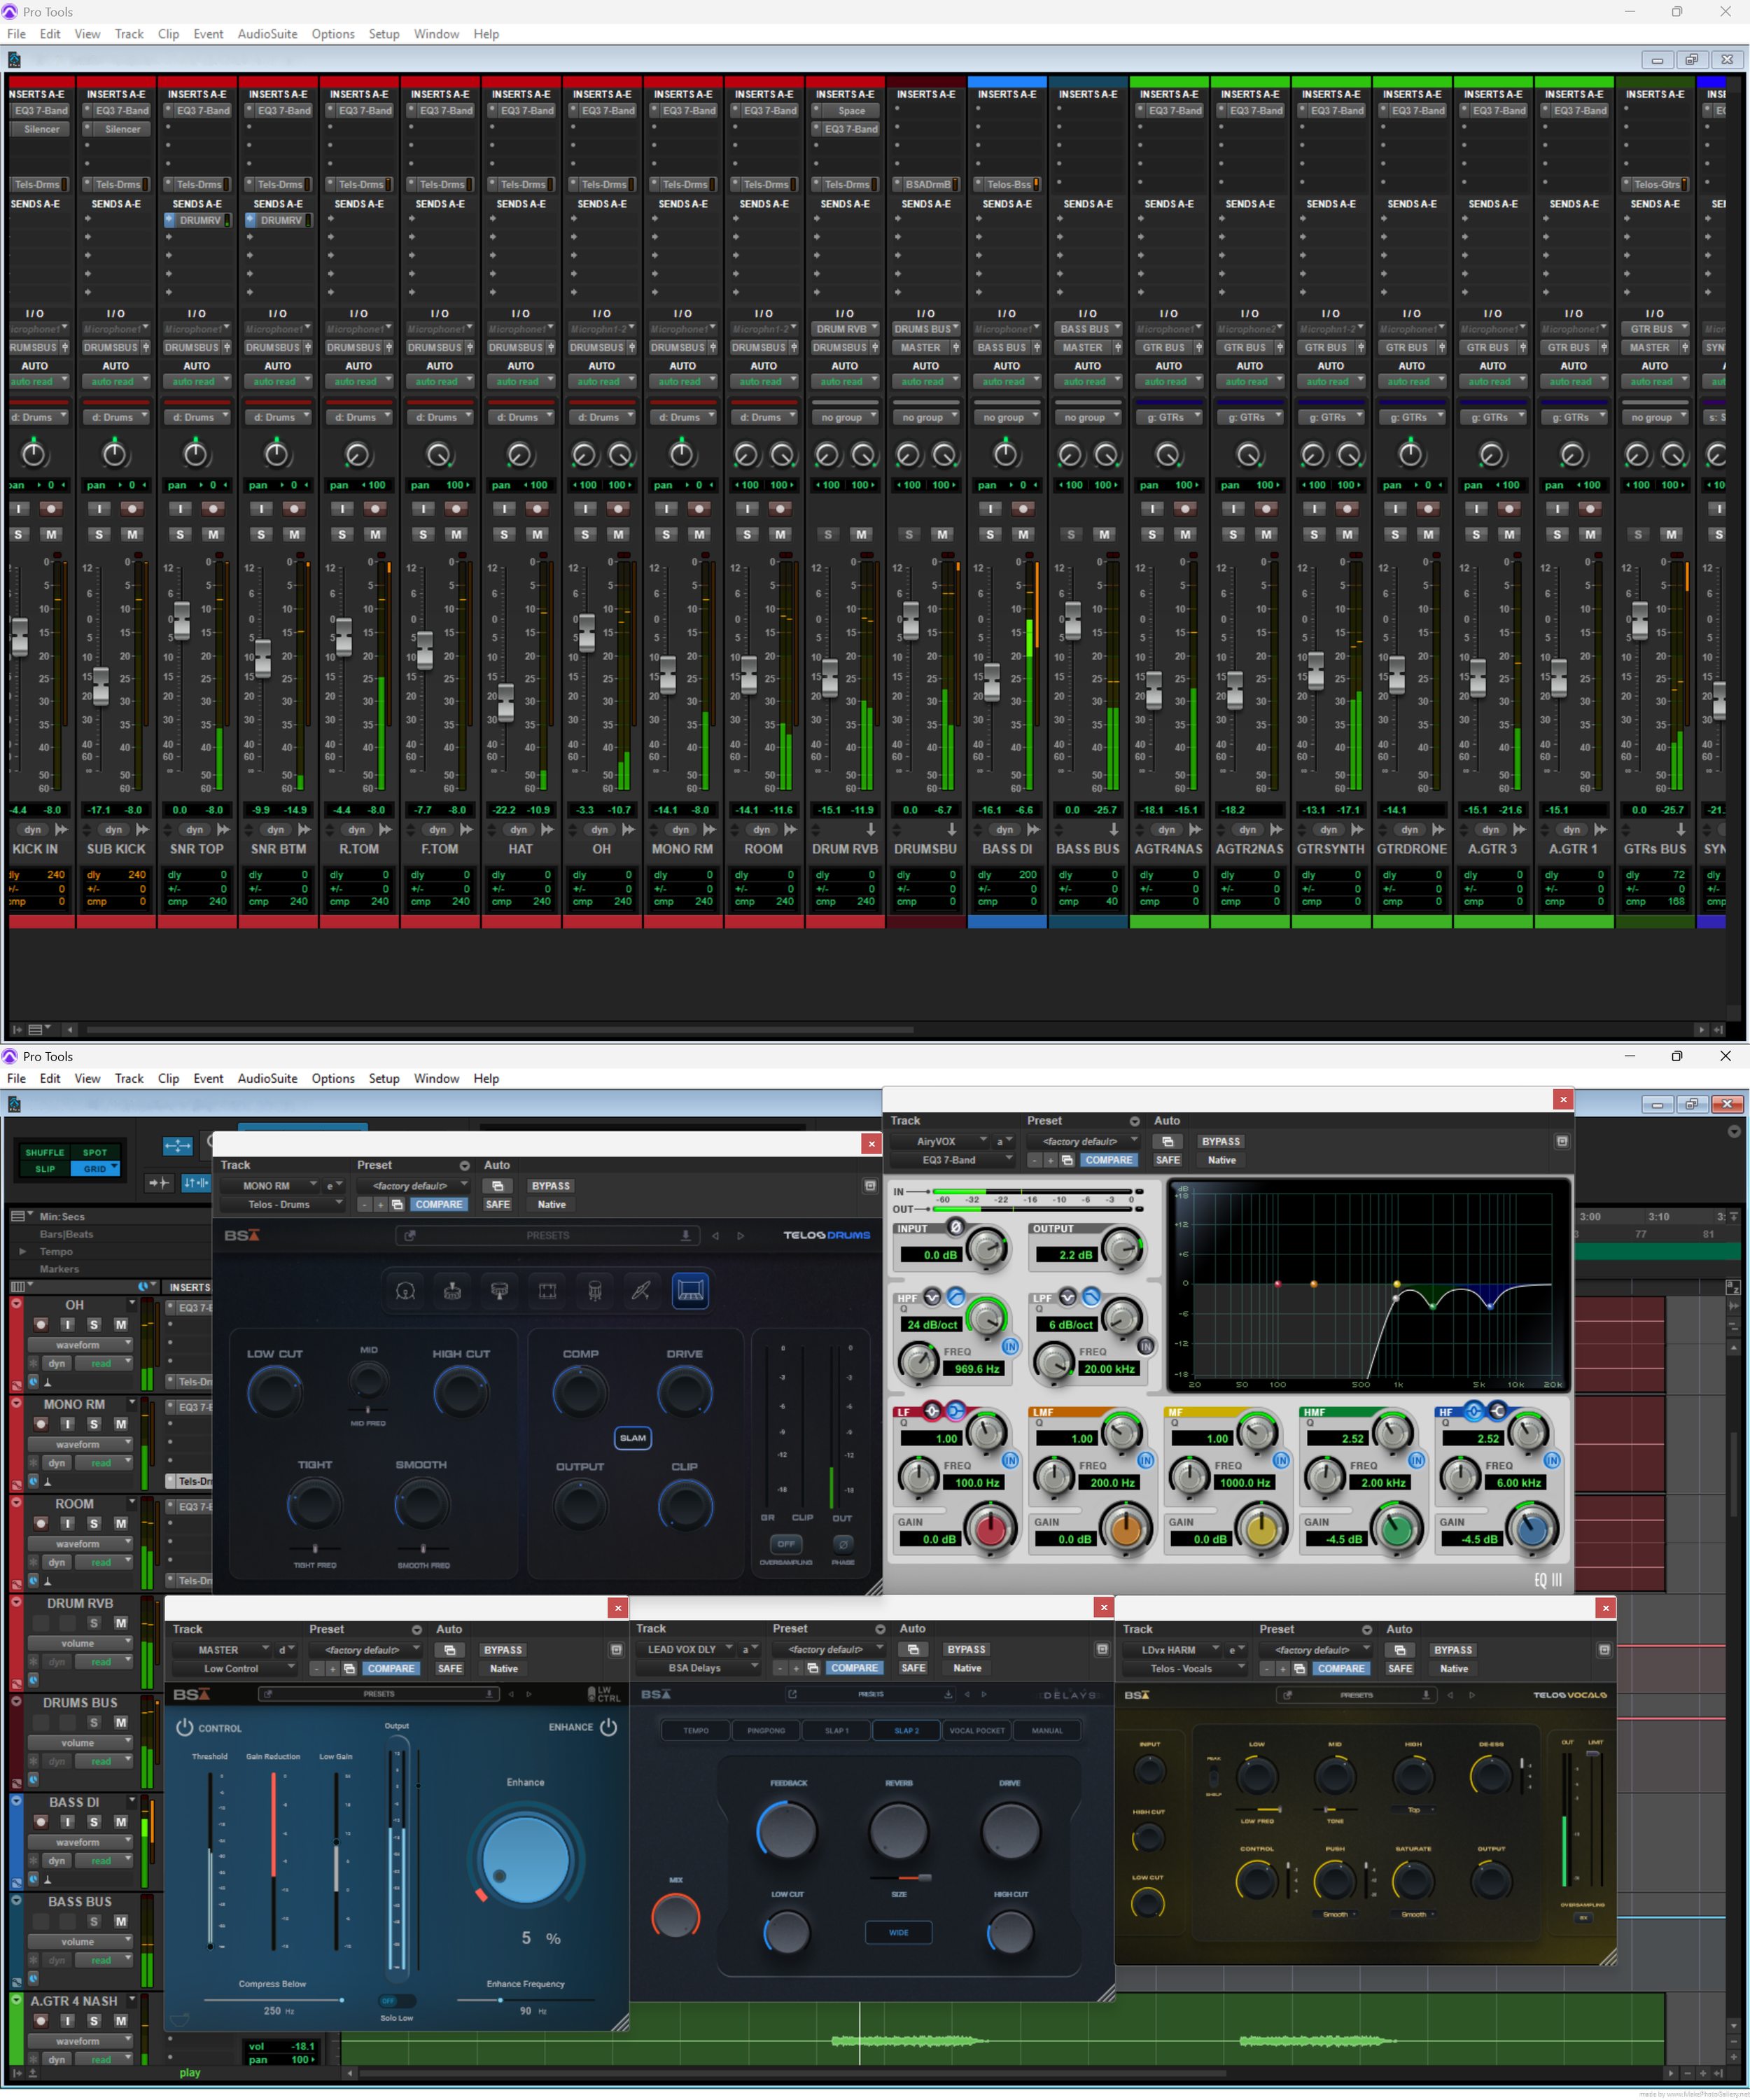1750x2100 pixels.
Task: Click the WIDE button in BSA Delays
Action: [899, 1932]
